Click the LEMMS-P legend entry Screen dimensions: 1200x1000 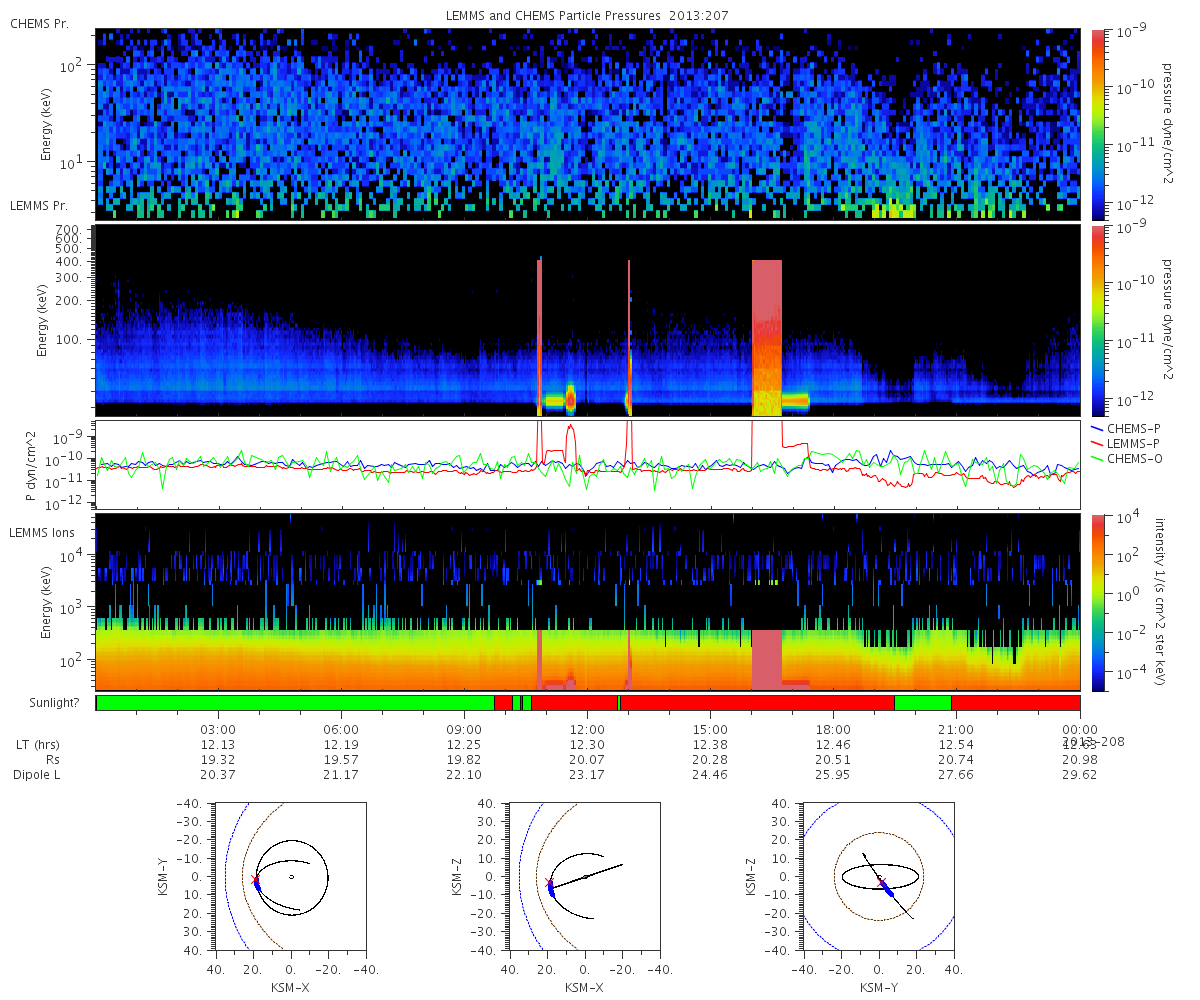pyautogui.click(x=1127, y=442)
